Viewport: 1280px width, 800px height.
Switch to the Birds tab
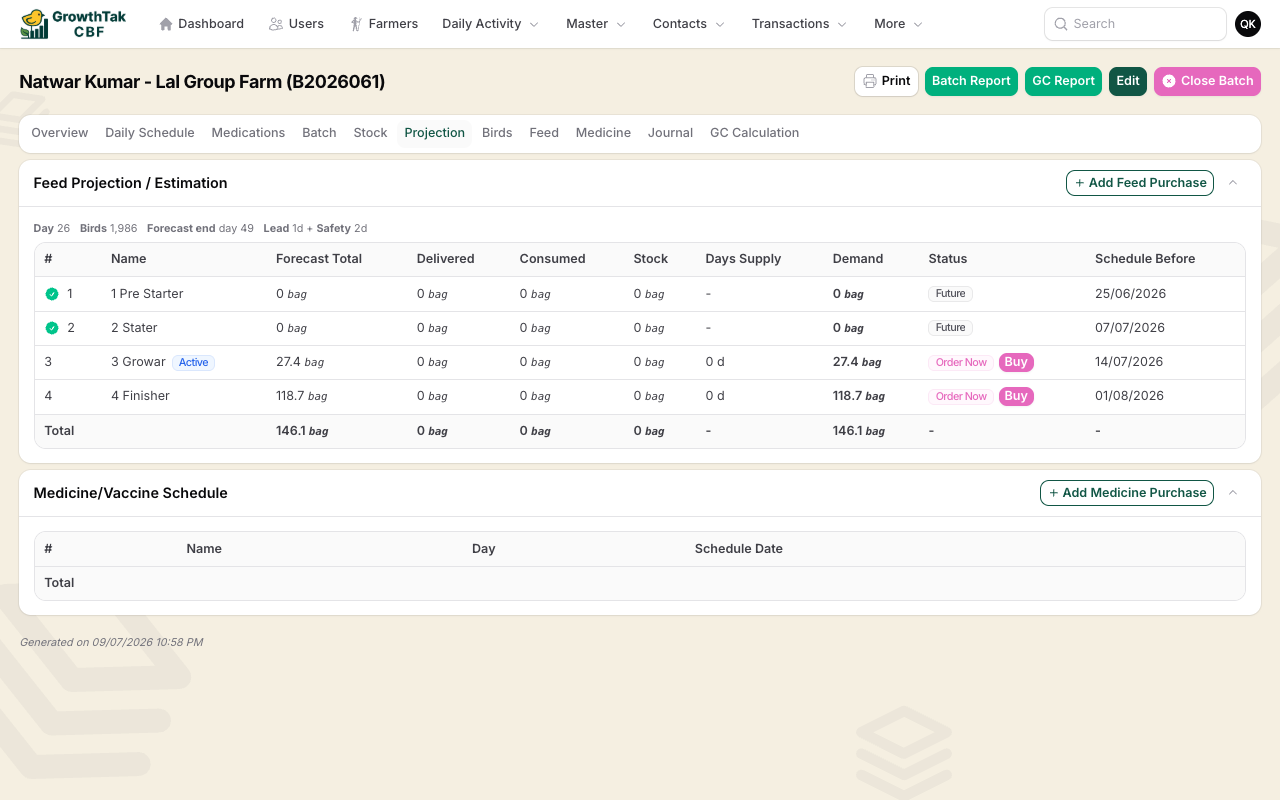coord(497,133)
